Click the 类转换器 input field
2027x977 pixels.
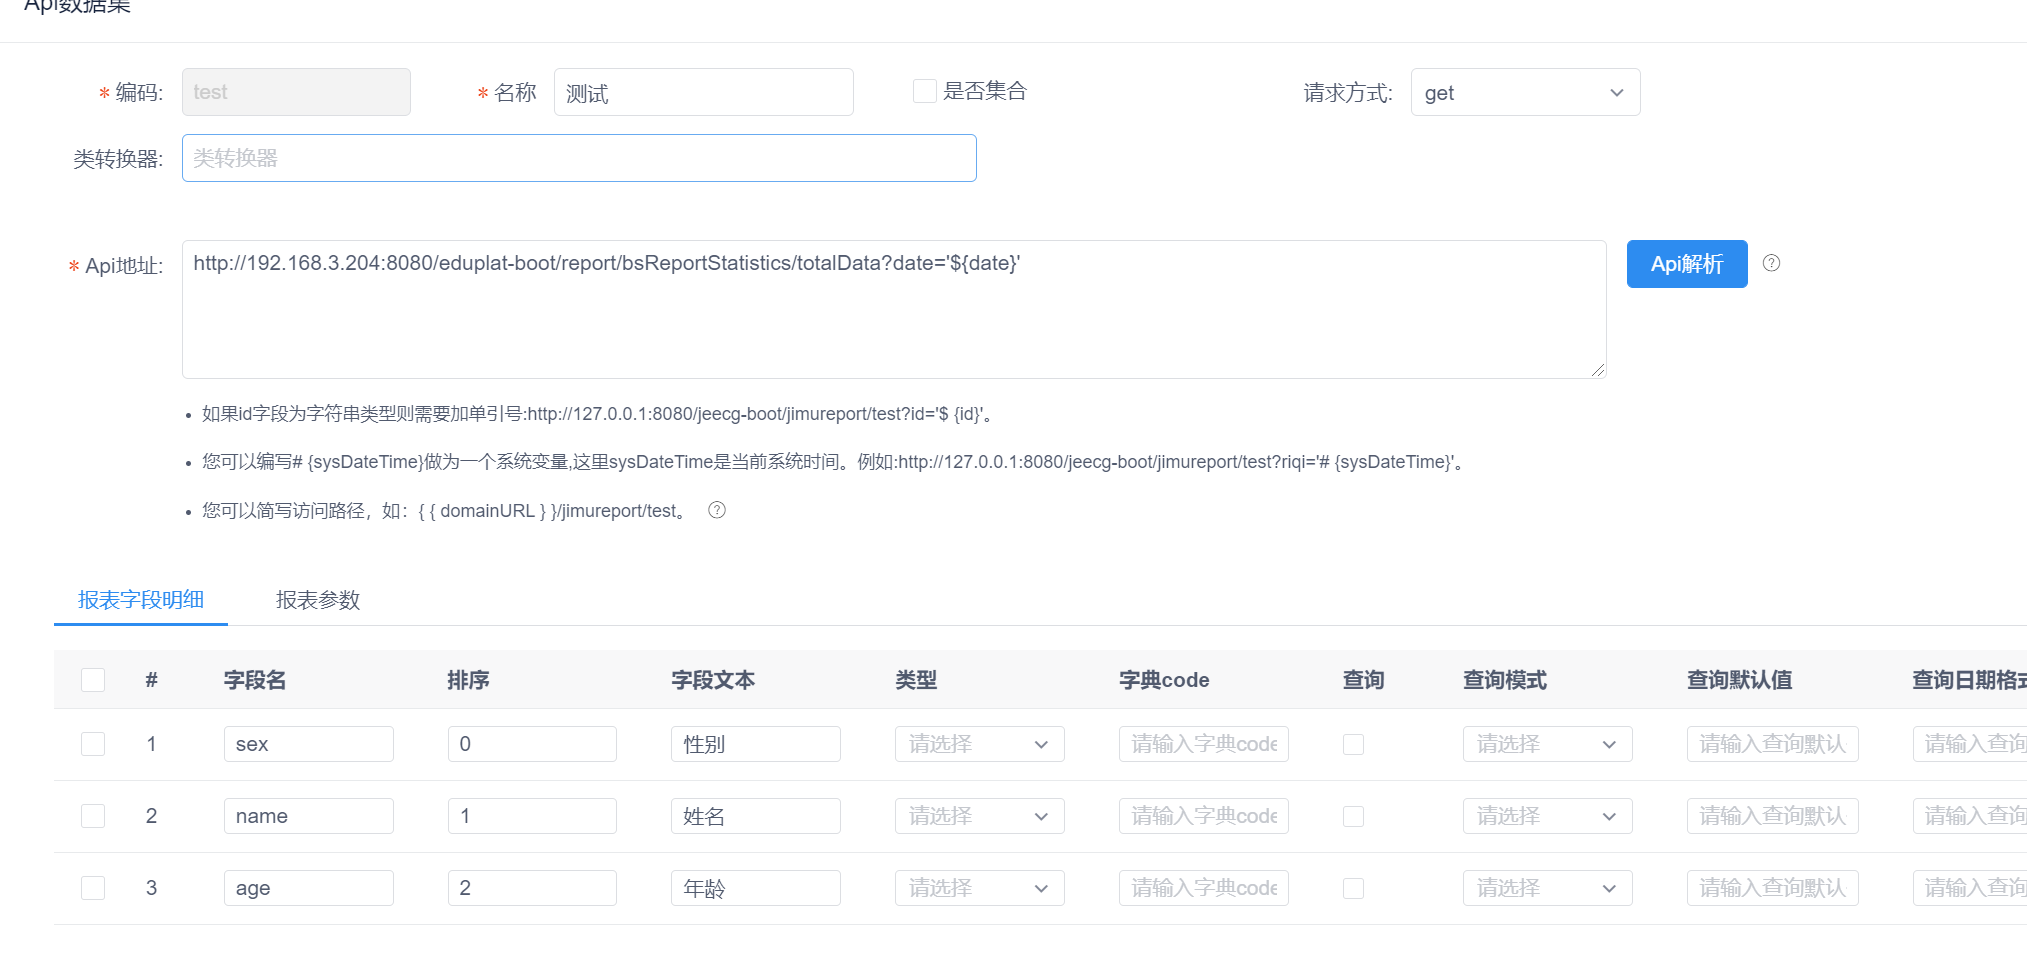pos(578,157)
